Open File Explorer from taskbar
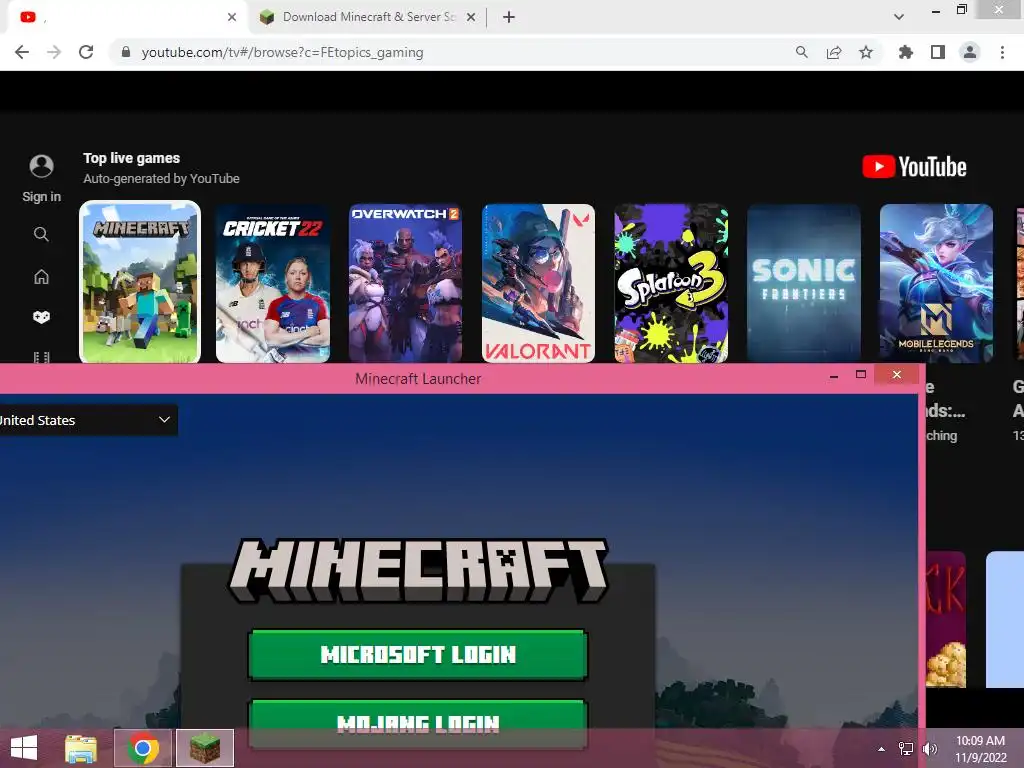 [81, 748]
